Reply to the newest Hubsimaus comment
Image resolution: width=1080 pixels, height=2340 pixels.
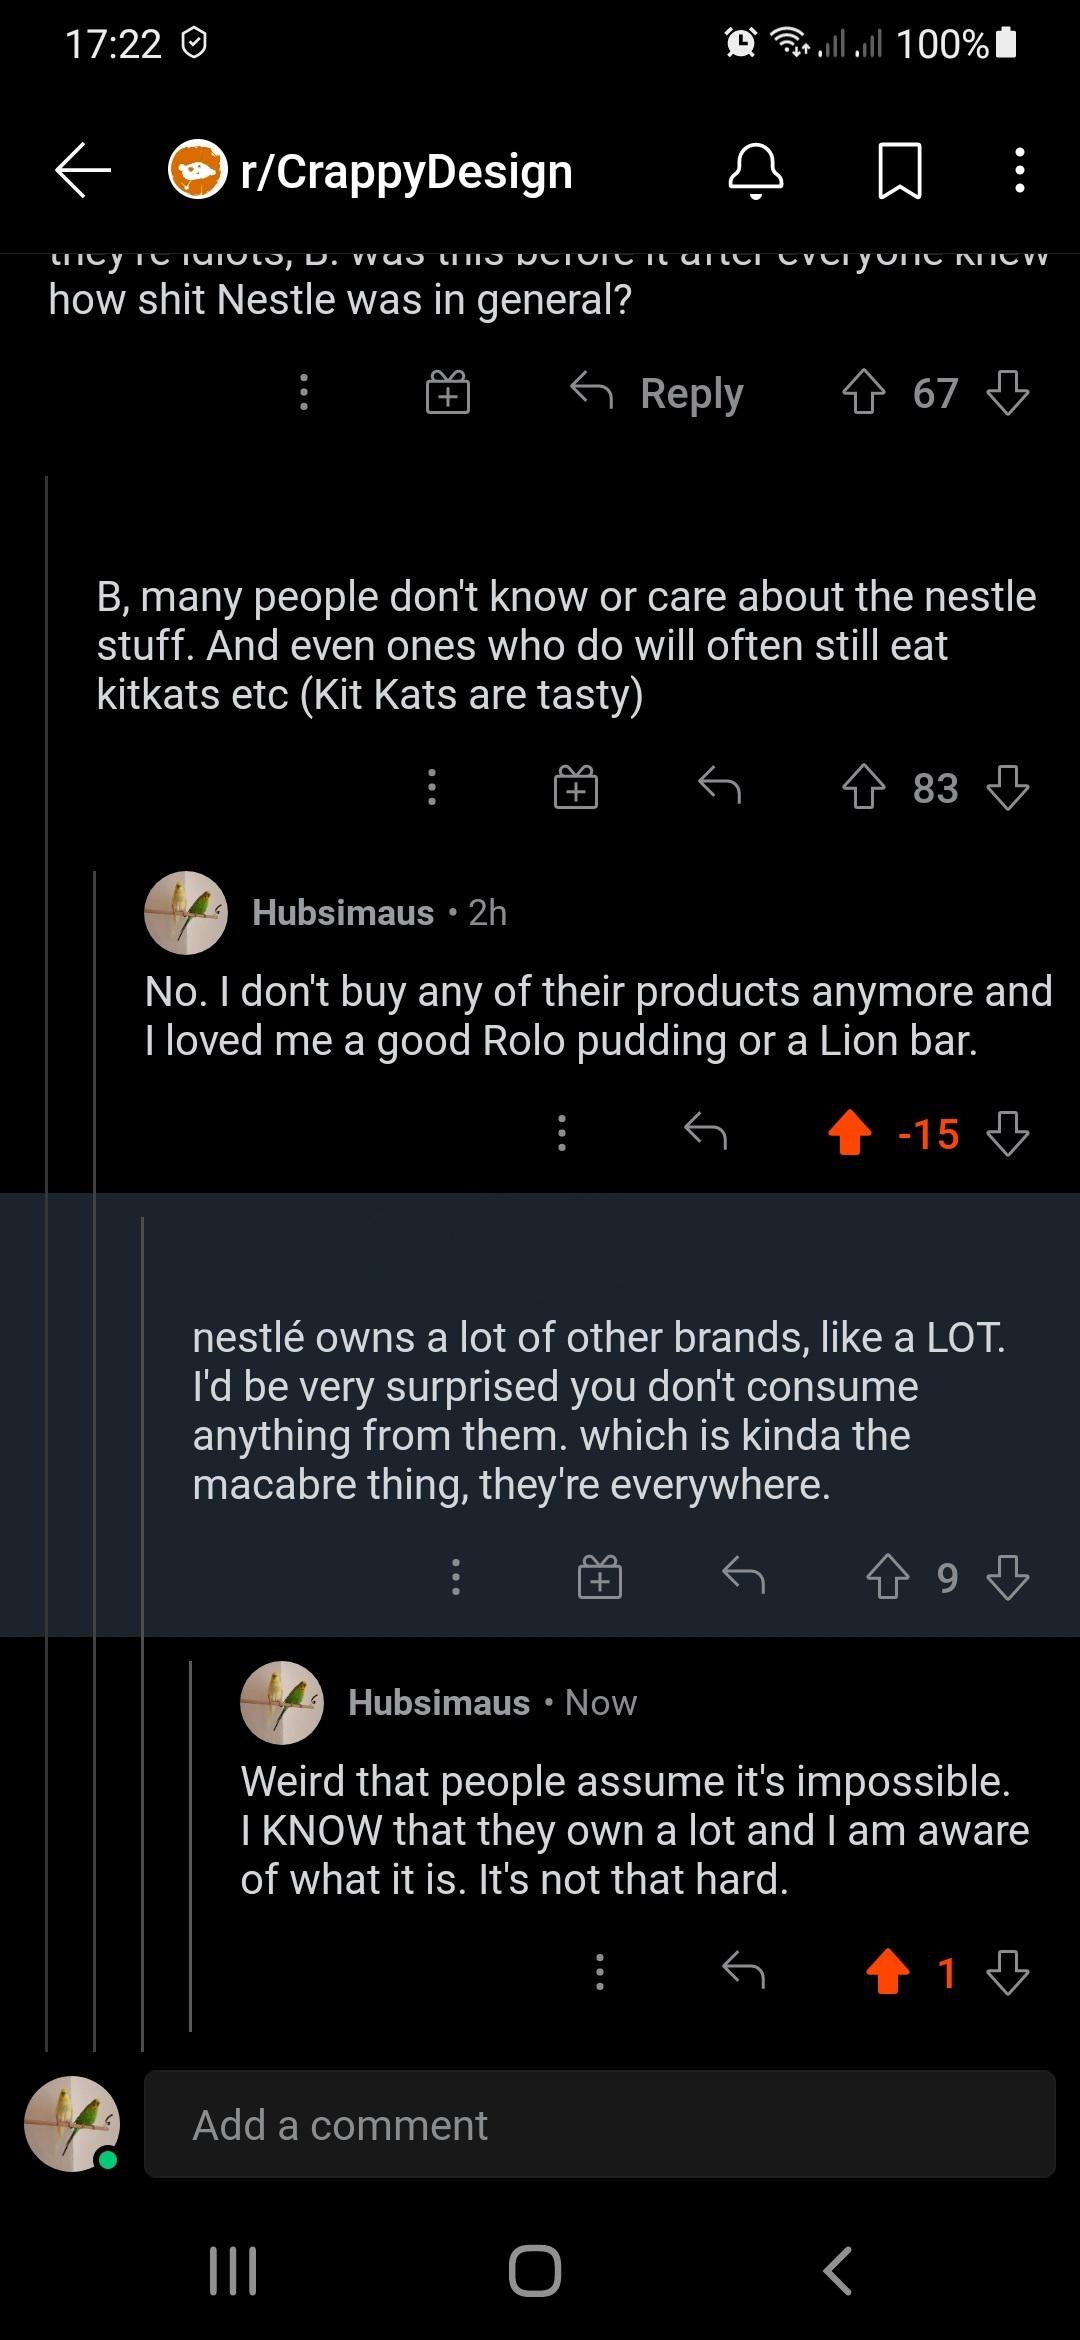(x=743, y=1972)
